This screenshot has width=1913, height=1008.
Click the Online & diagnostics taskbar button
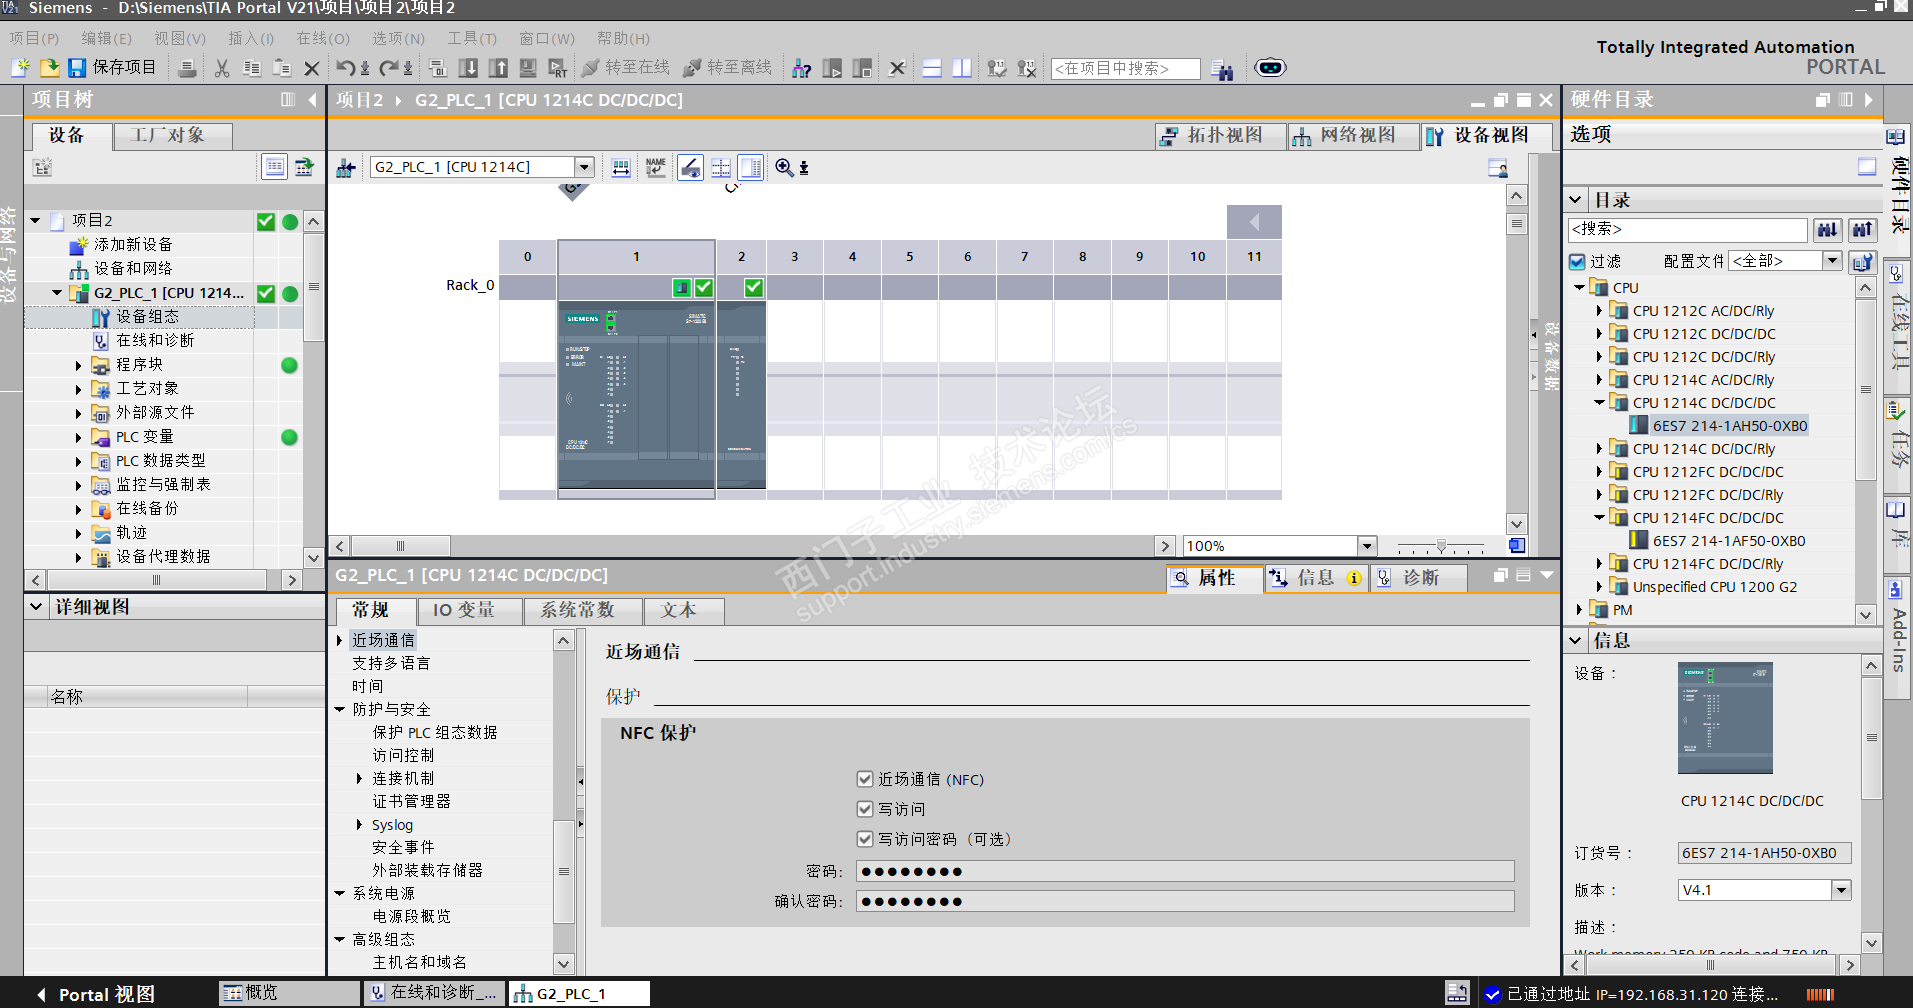click(x=434, y=993)
